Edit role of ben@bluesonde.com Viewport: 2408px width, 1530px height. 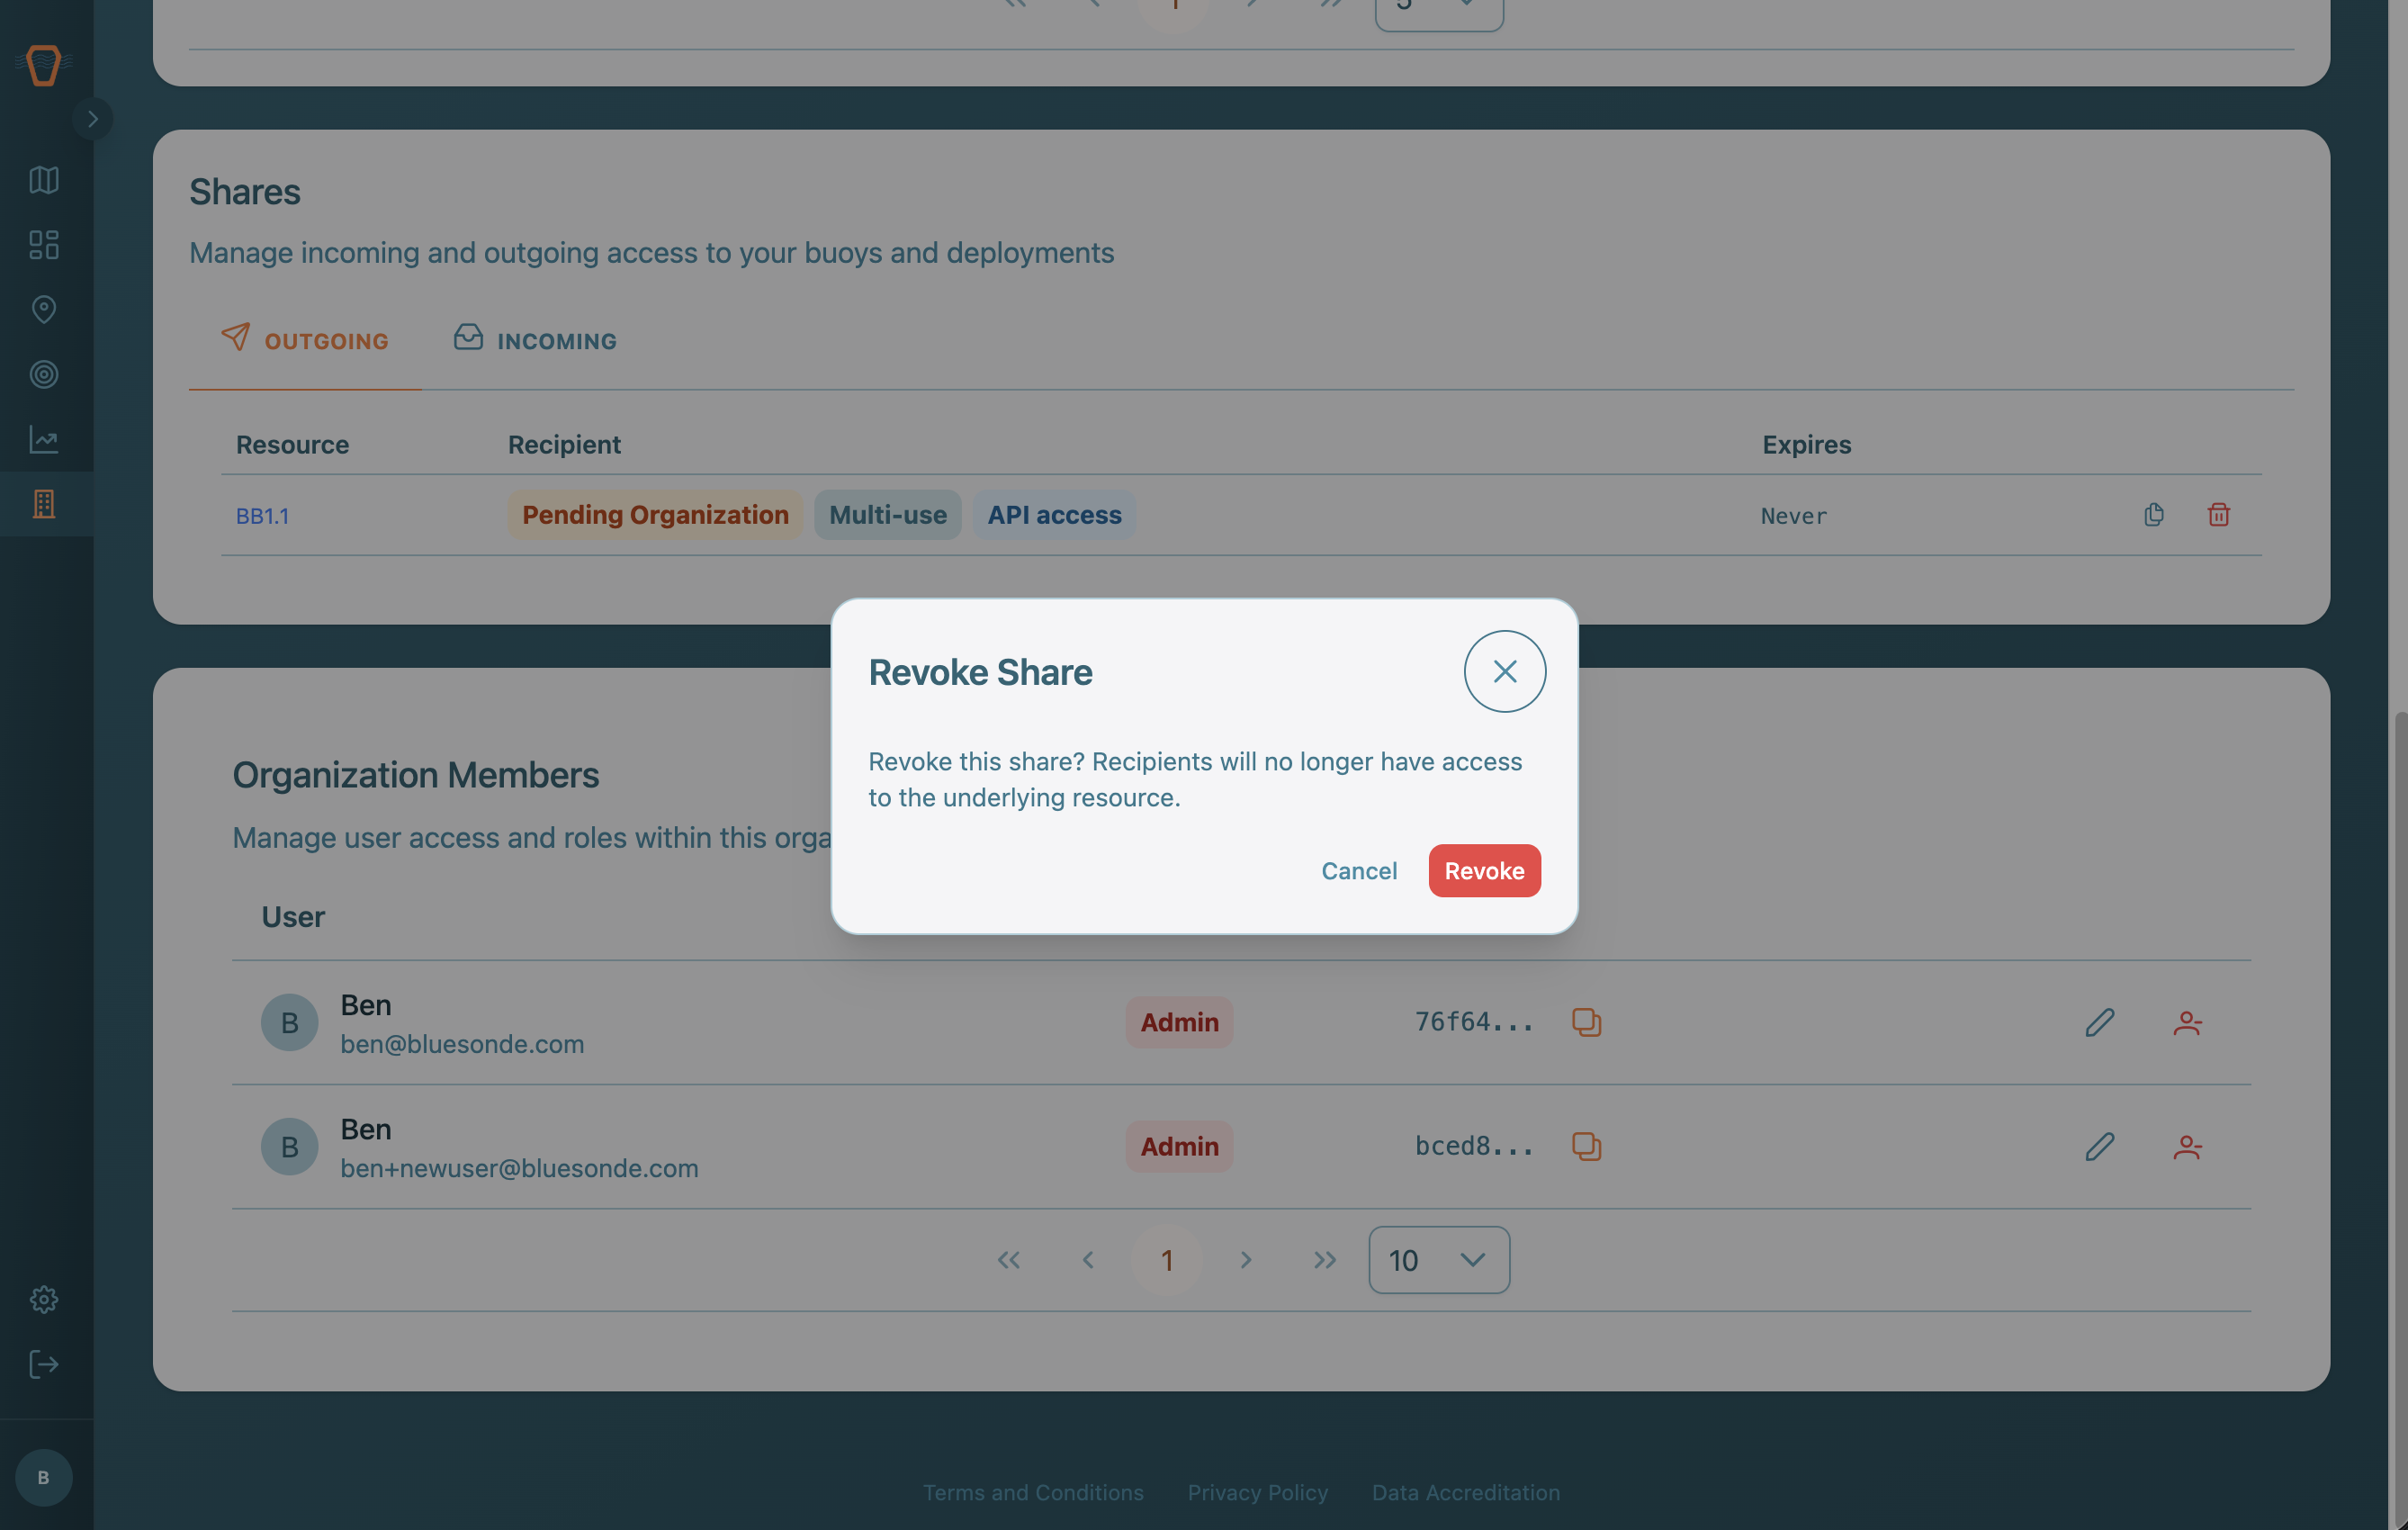point(2100,1022)
